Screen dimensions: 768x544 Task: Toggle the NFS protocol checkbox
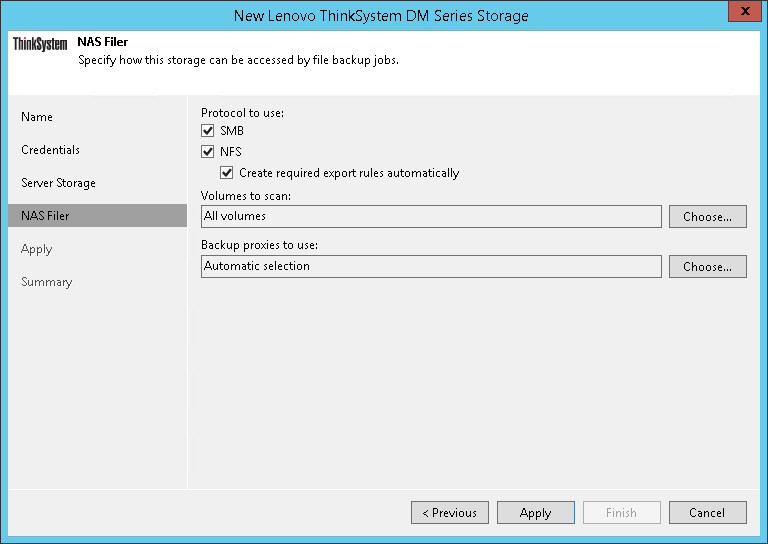208,152
